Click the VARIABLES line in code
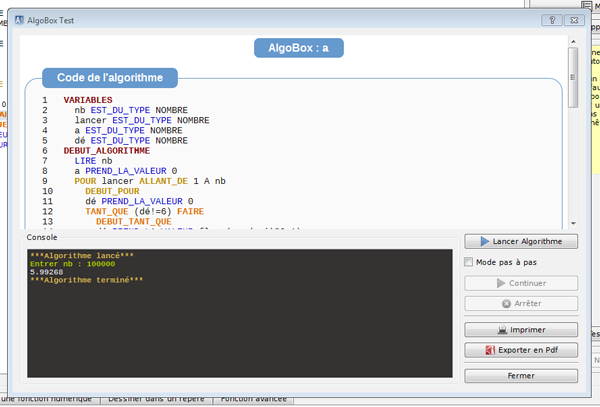This screenshot has height=407, width=600. point(88,100)
